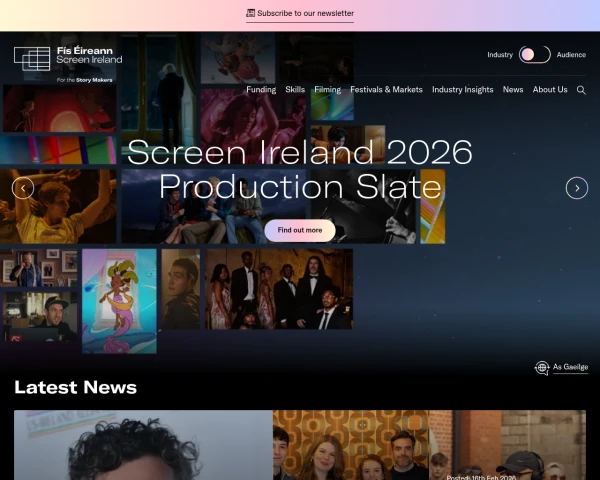Screen dimensions: 600x480
Task: Open the curly-haired man news image
Action: (143, 445)
